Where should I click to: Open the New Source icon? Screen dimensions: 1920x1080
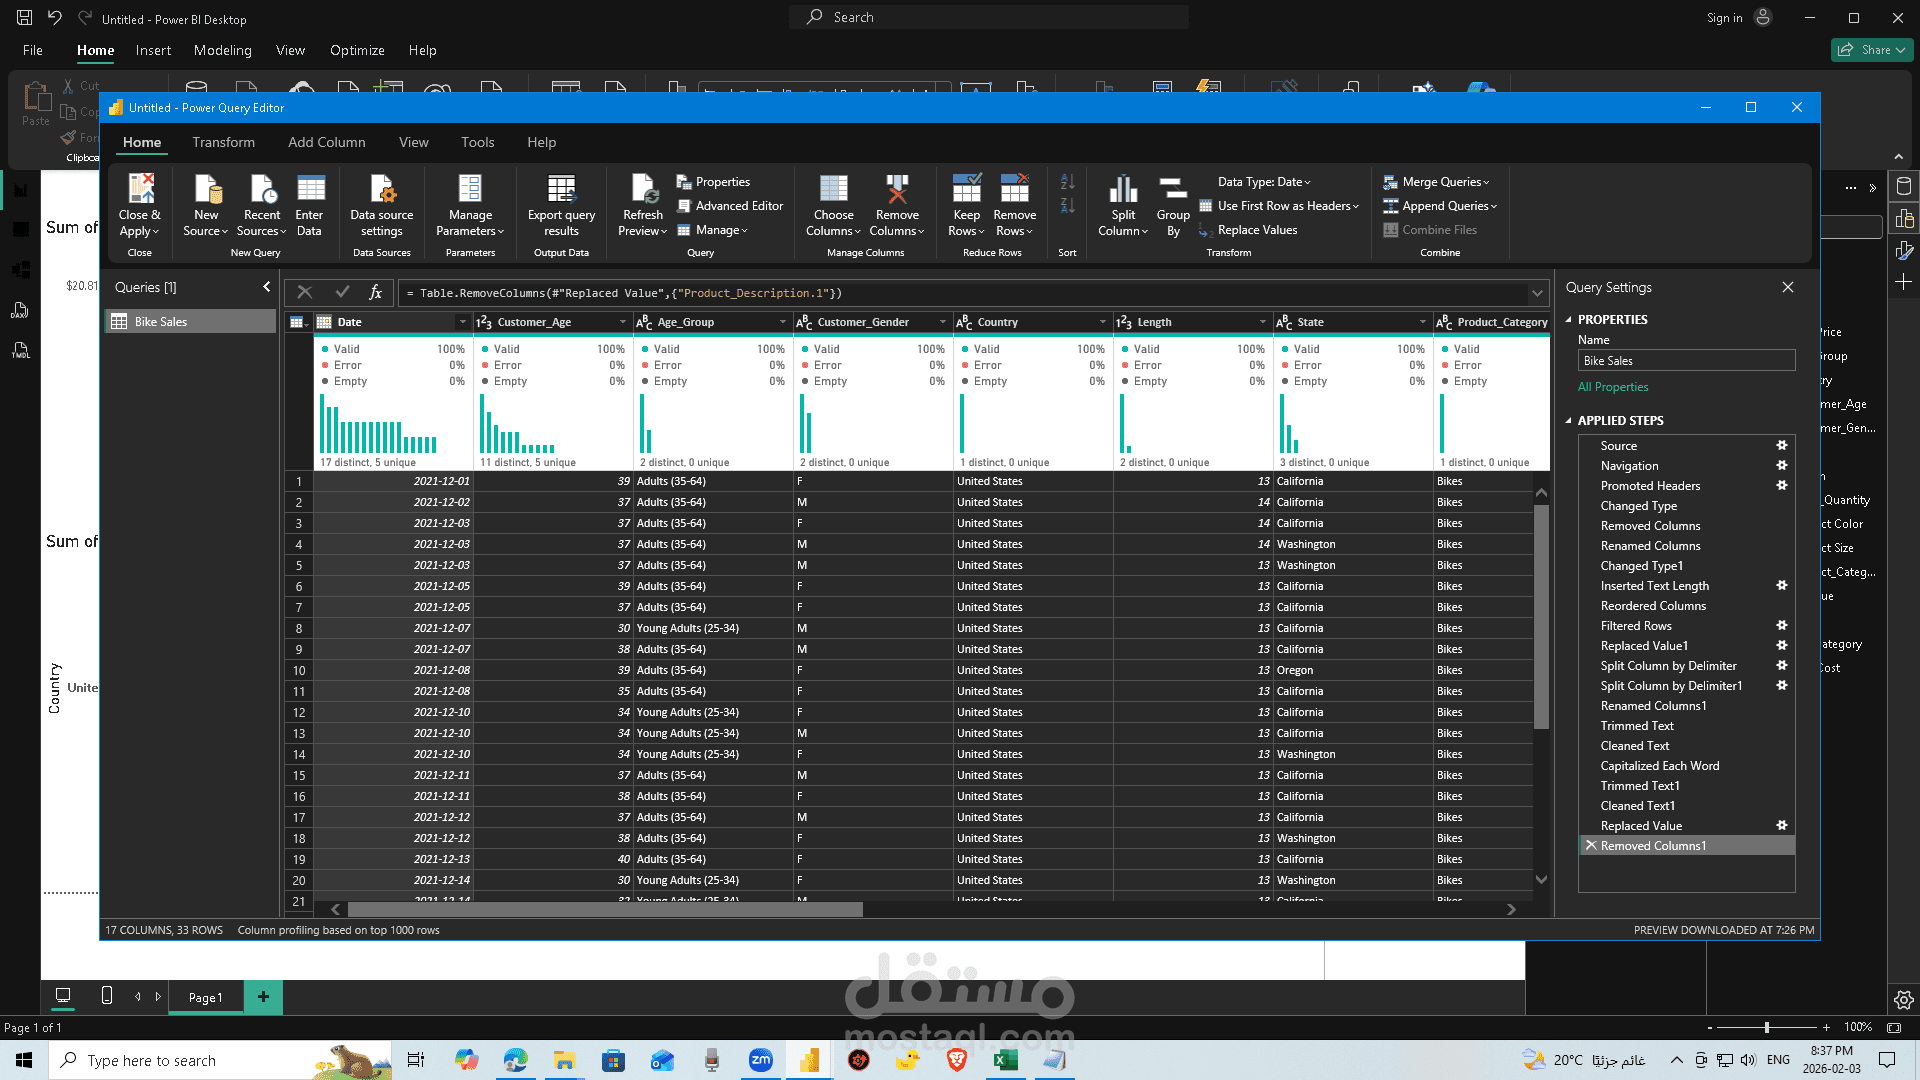click(206, 188)
